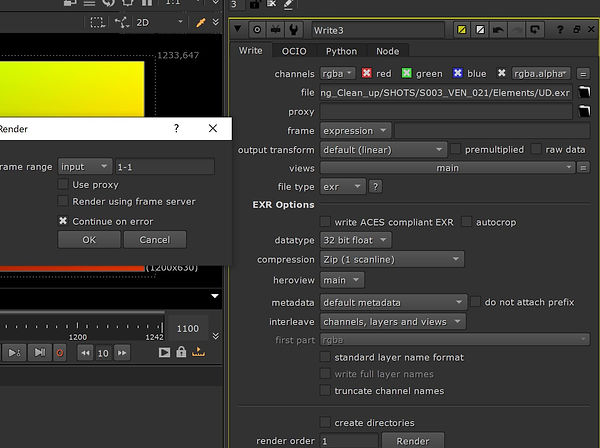Browse for proxy file with folder icon
Screen dimensions: 600x448
click(584, 111)
